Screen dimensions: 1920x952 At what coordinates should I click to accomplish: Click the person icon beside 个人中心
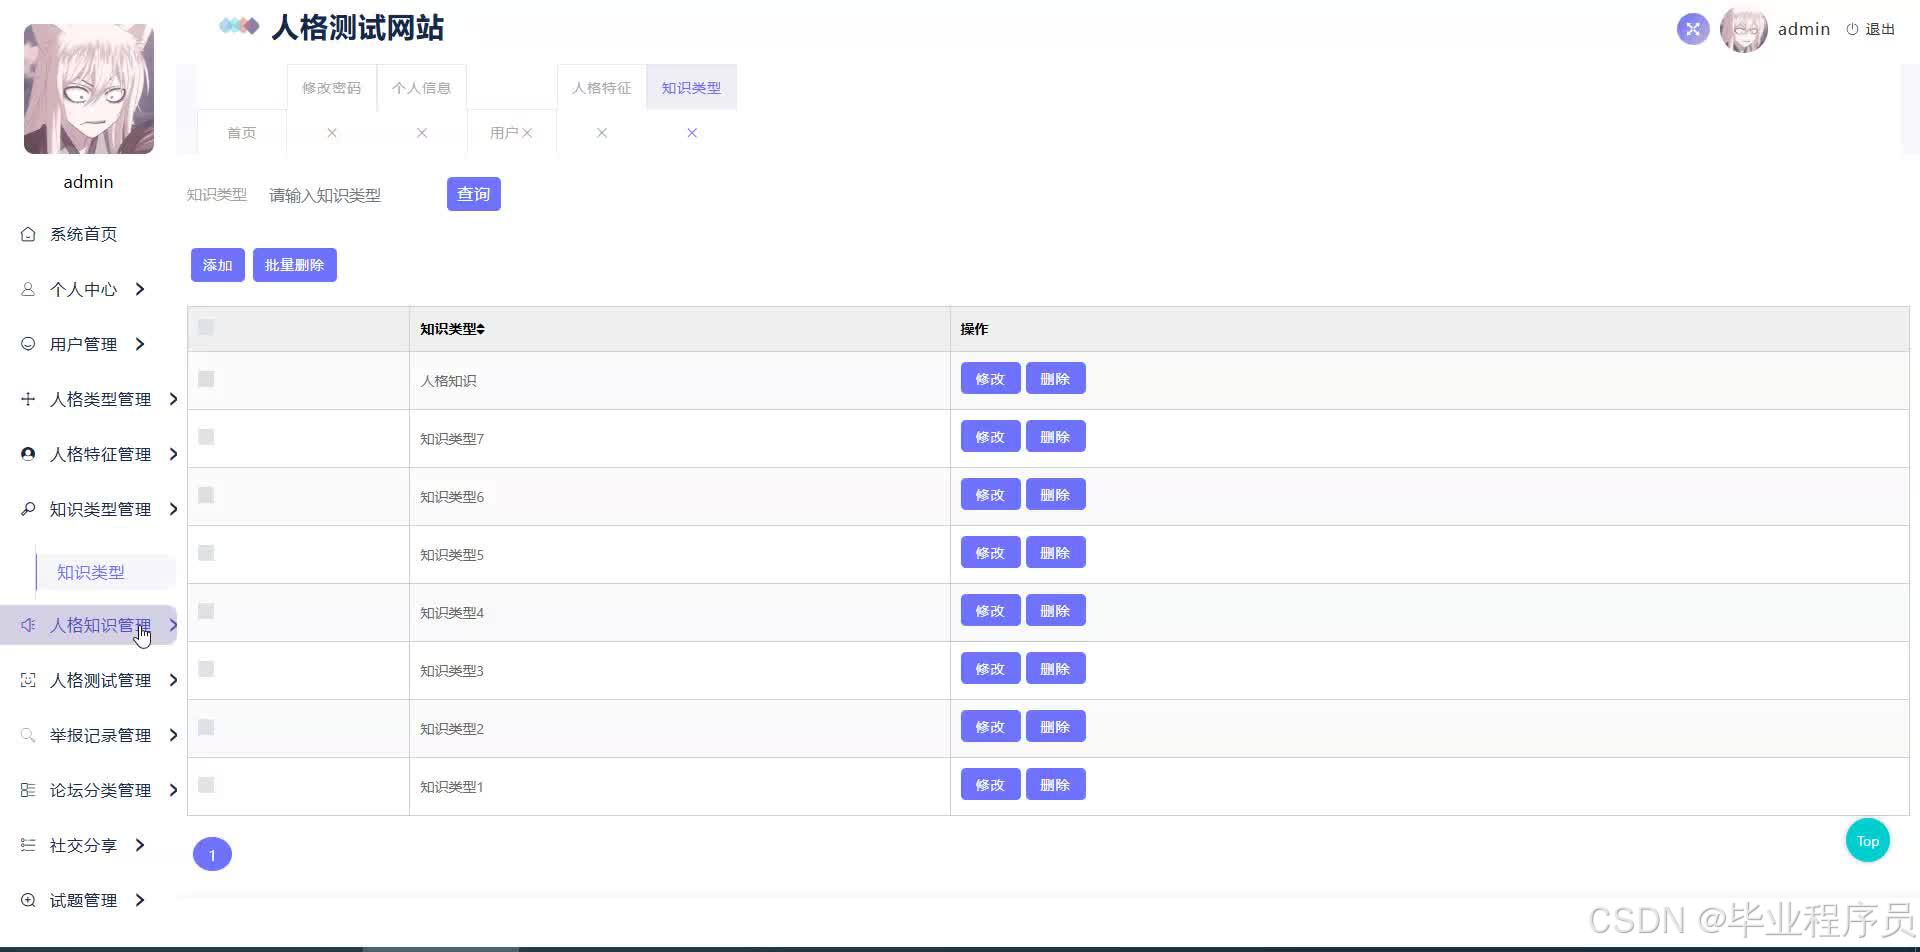(28, 289)
